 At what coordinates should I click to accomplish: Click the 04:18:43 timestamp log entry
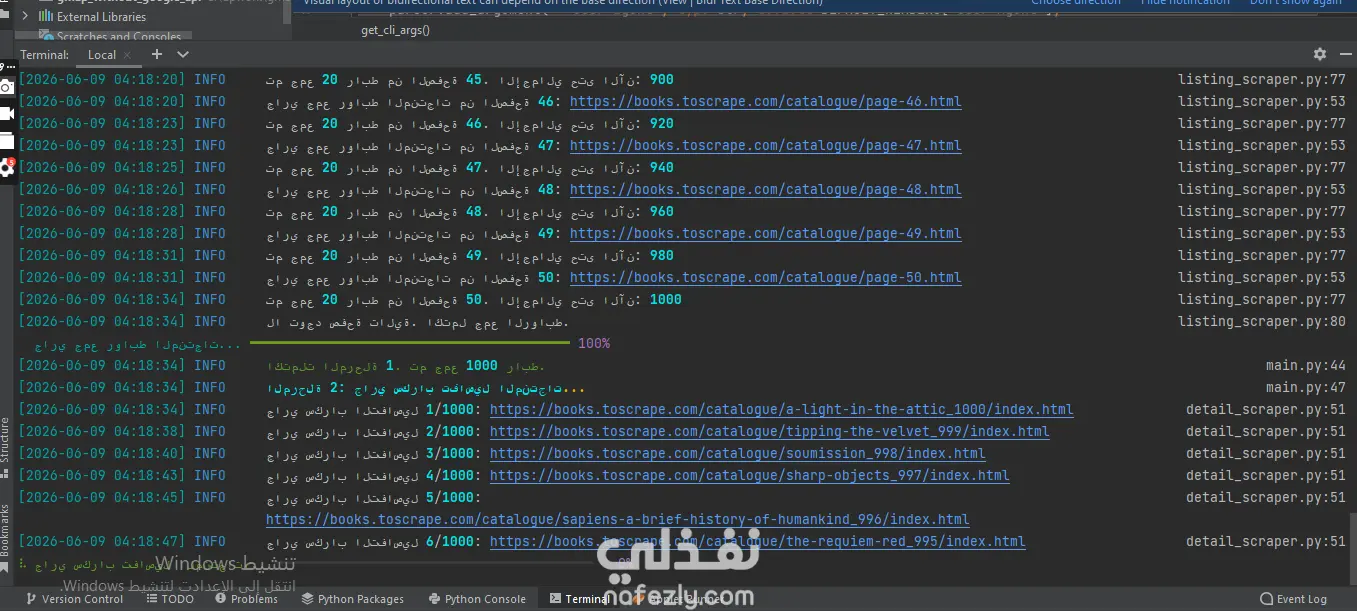pos(102,475)
